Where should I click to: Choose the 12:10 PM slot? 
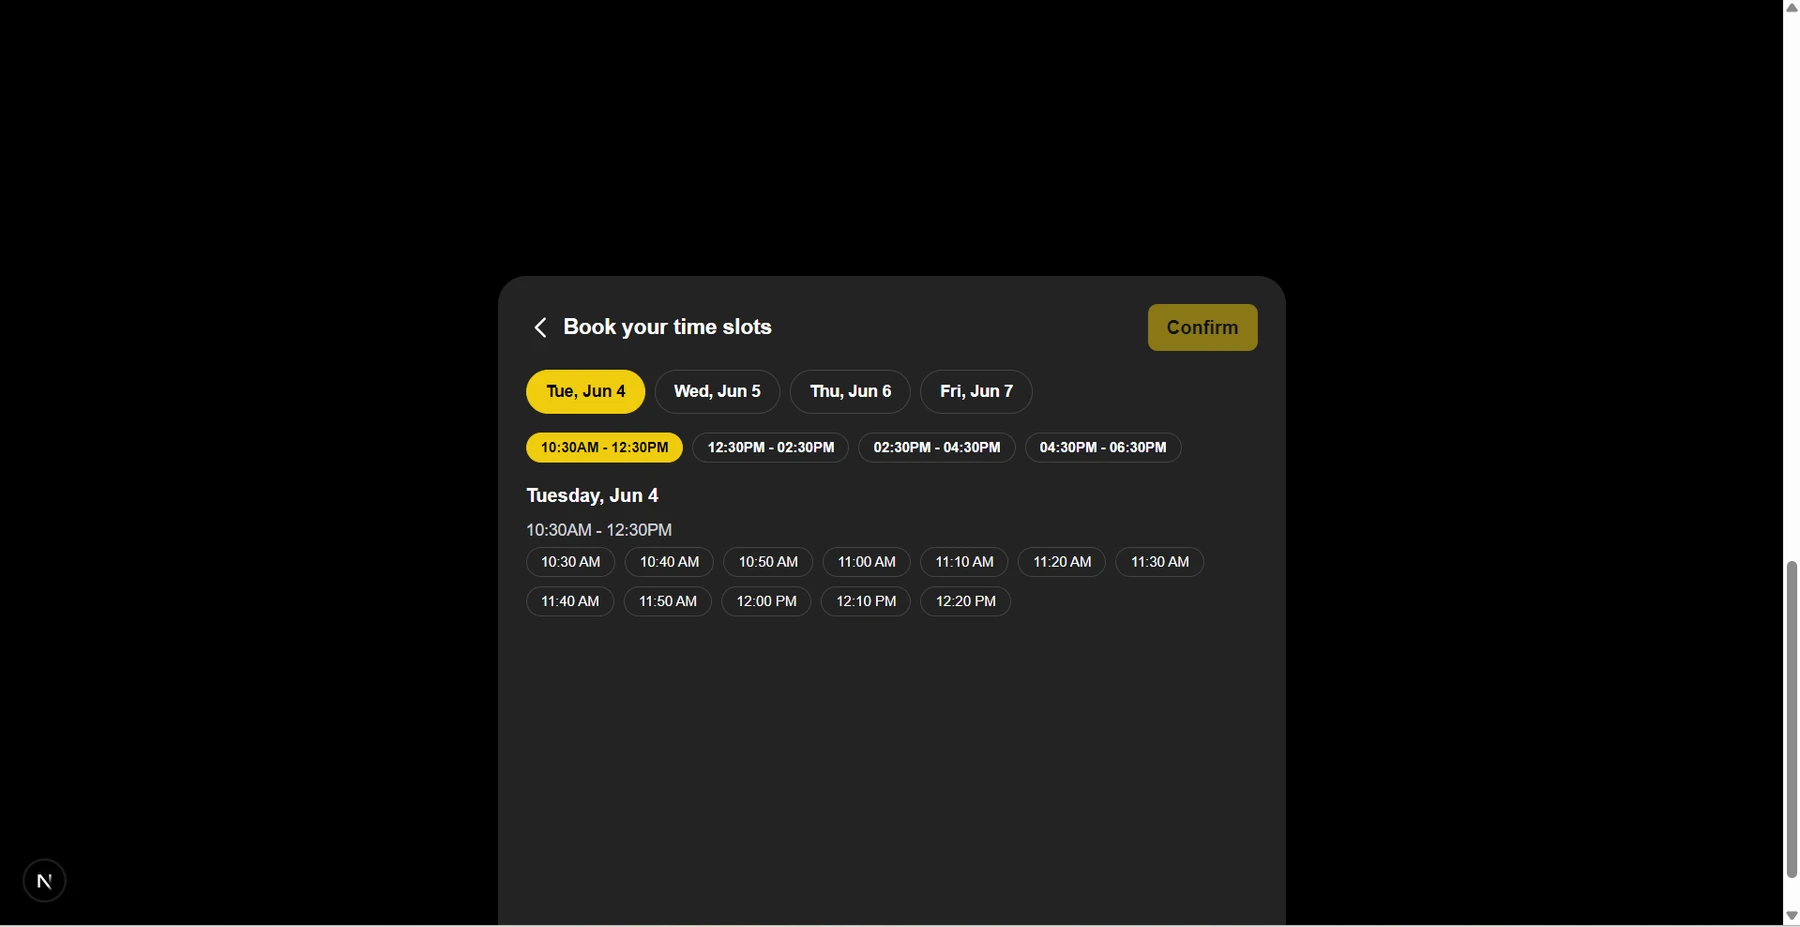tap(866, 601)
